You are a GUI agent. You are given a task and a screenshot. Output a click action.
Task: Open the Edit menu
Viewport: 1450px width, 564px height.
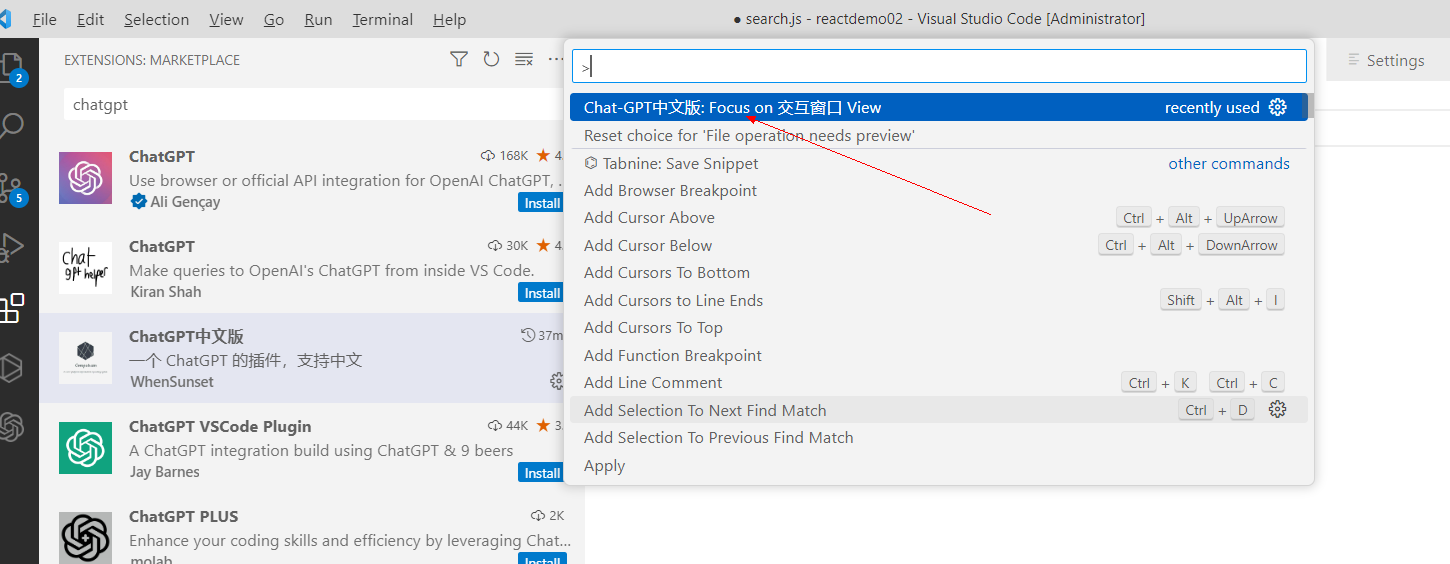point(90,19)
